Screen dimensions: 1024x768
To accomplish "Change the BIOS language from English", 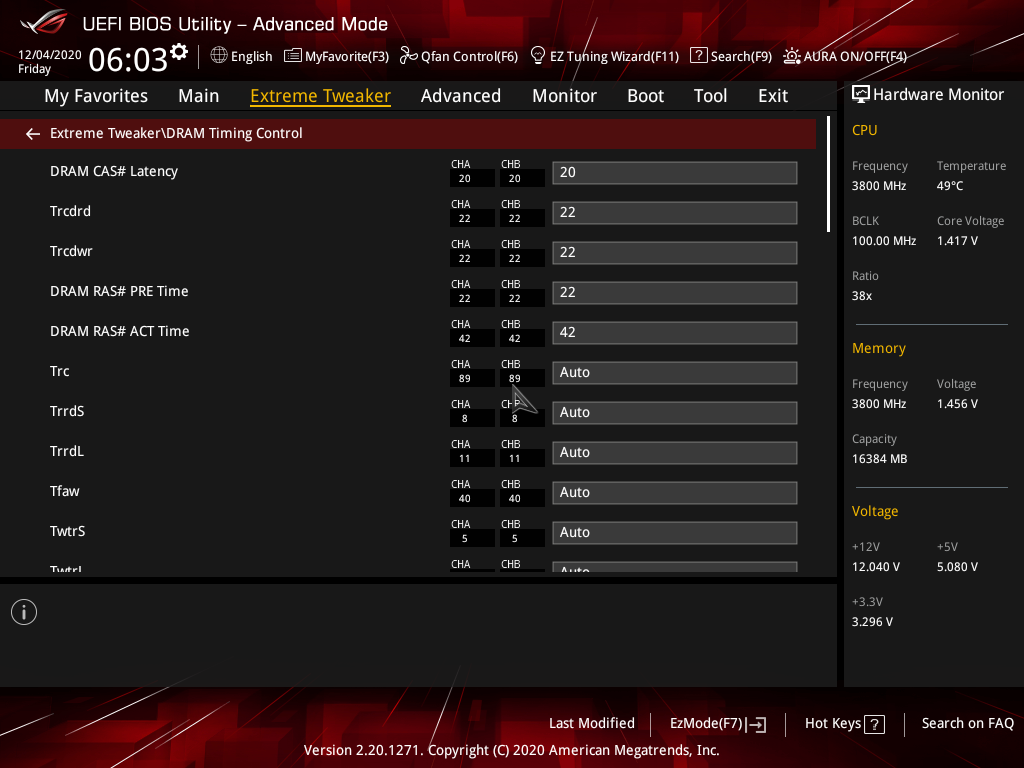I will click(x=241, y=56).
